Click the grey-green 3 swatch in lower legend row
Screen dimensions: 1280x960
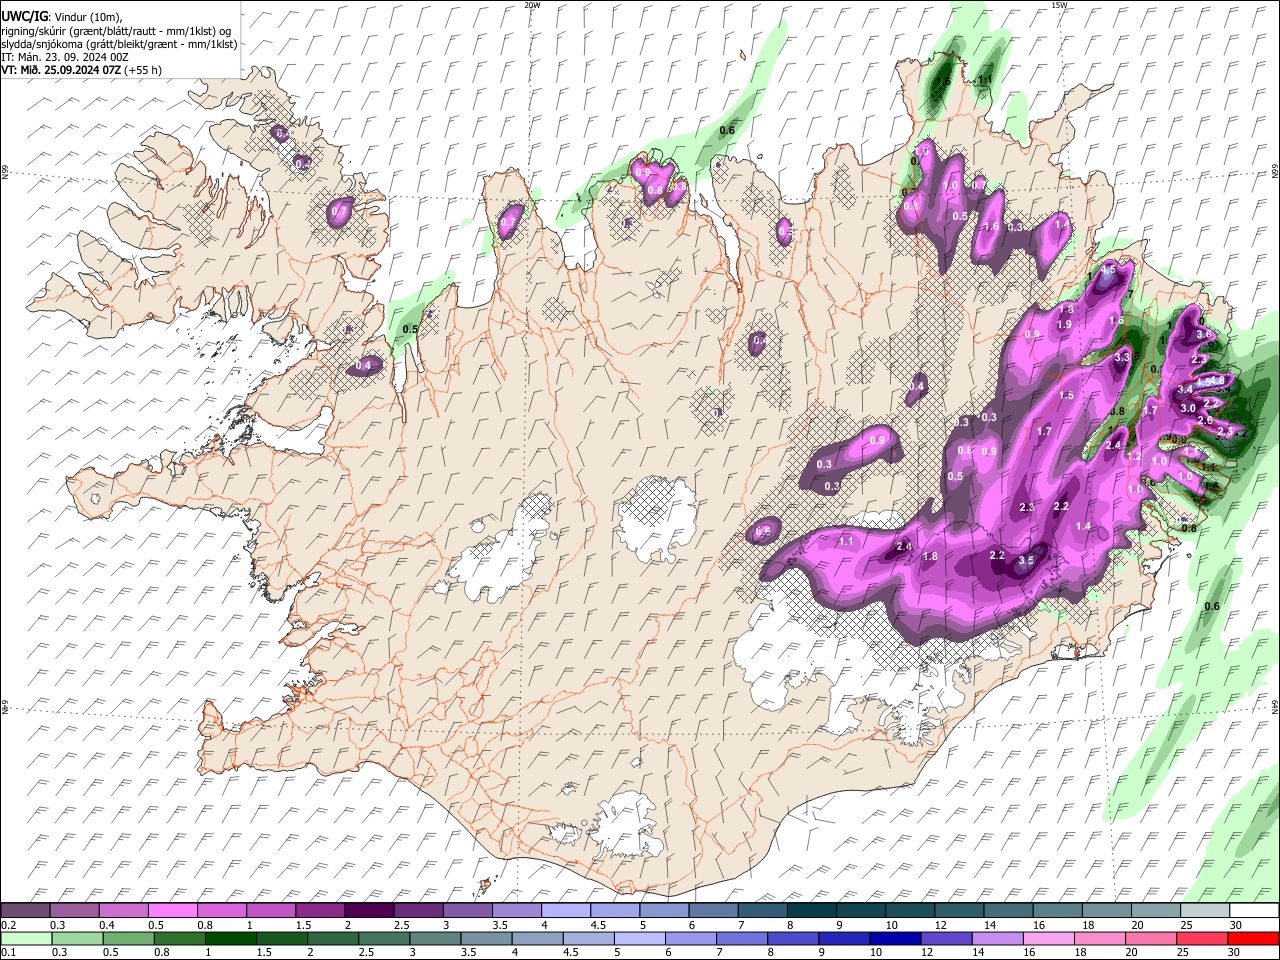click(x=435, y=938)
